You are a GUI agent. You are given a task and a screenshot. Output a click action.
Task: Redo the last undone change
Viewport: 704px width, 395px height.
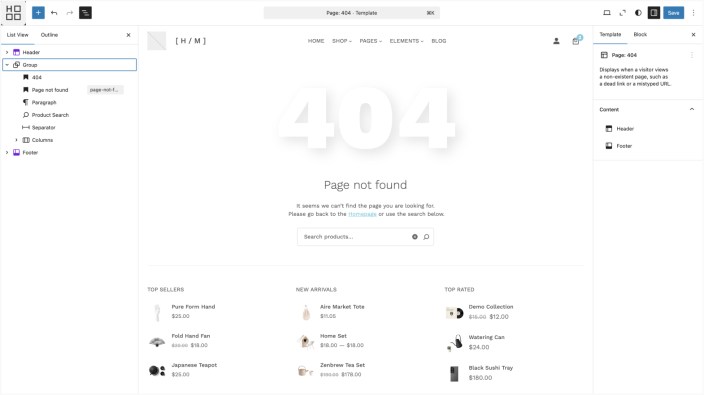coord(70,13)
